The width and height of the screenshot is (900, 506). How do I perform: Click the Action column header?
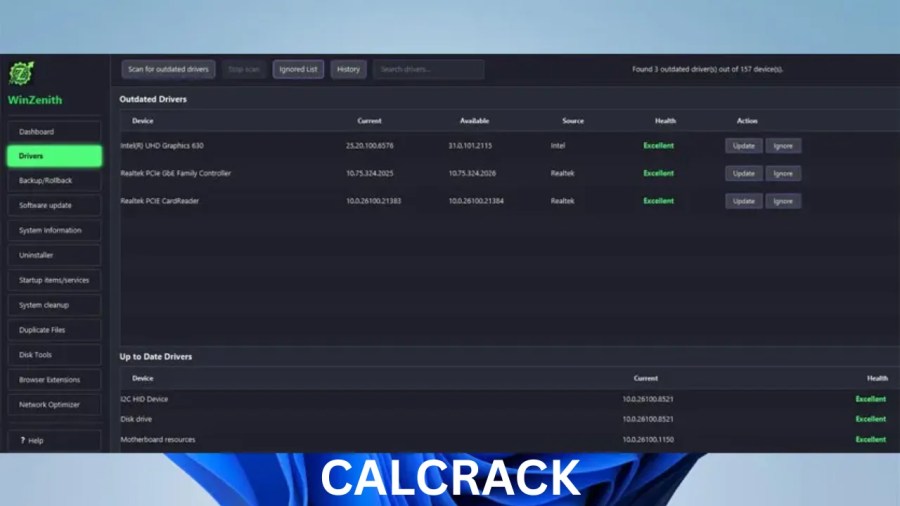point(747,121)
